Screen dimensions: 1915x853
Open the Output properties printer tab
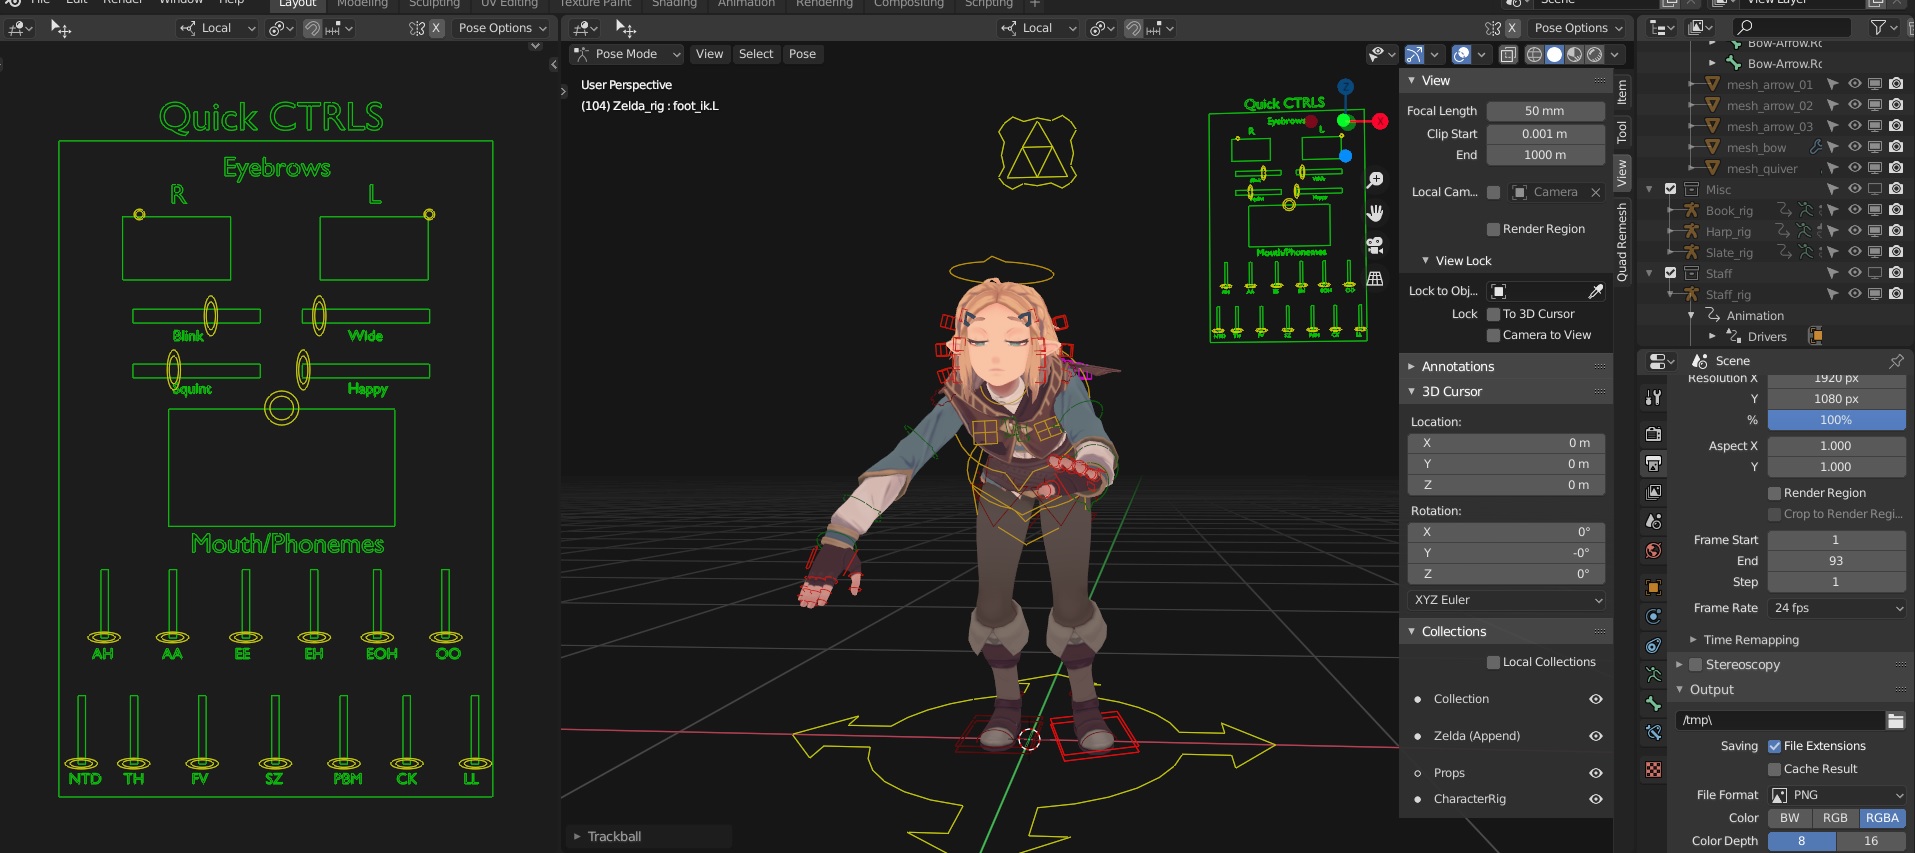(1654, 463)
